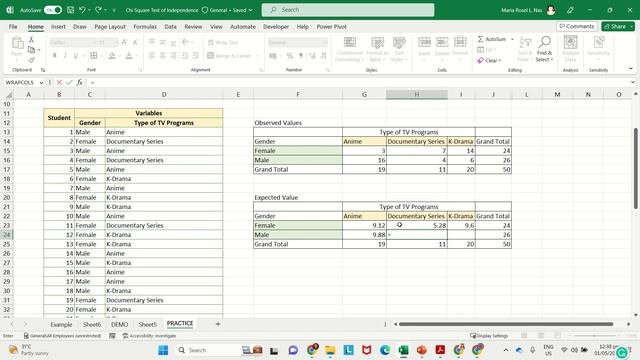Click the Excel icon in taskbar
The height and width of the screenshot is (360, 640).
point(403,350)
